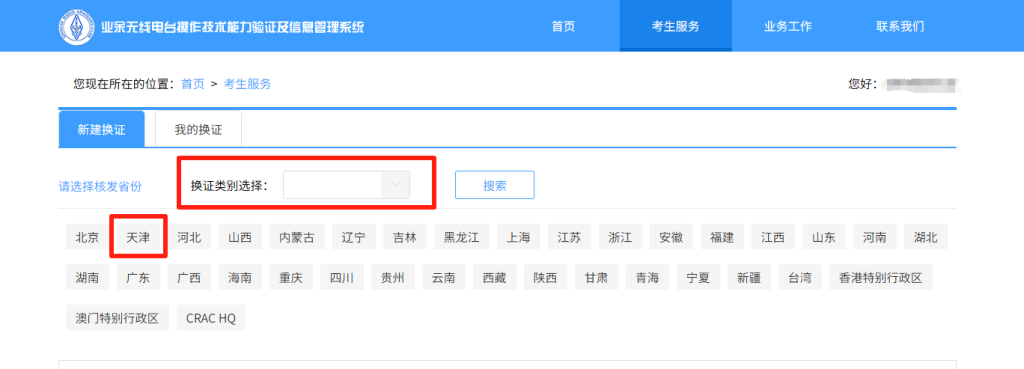
Task: Select the 甘肃 province button
Action: pyautogui.click(x=596, y=278)
